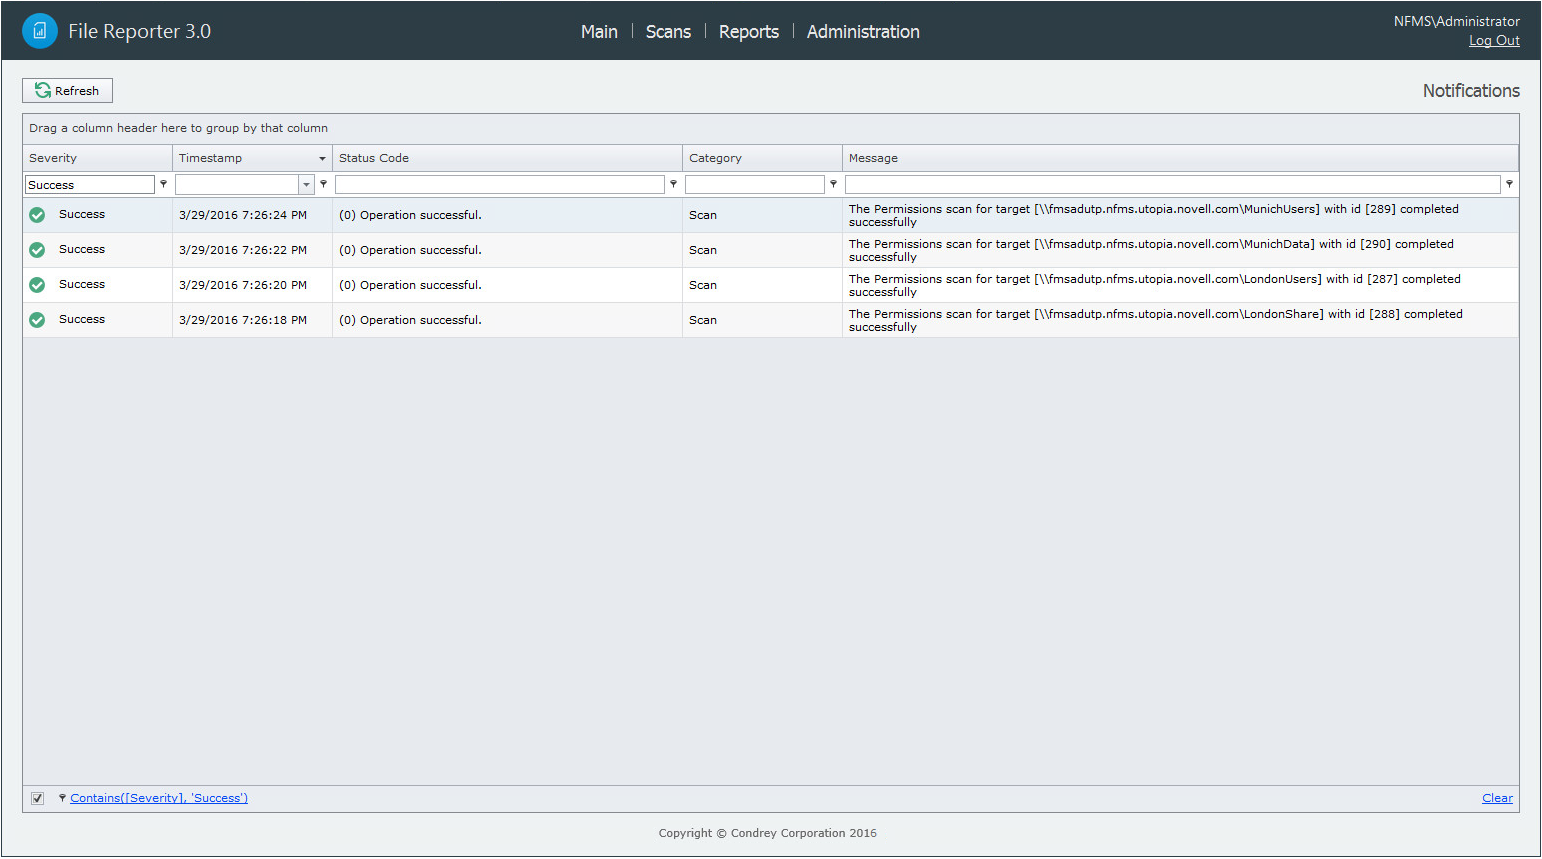
Task: Click Success severity text in 7:26:20 PM row
Action: click(x=82, y=285)
